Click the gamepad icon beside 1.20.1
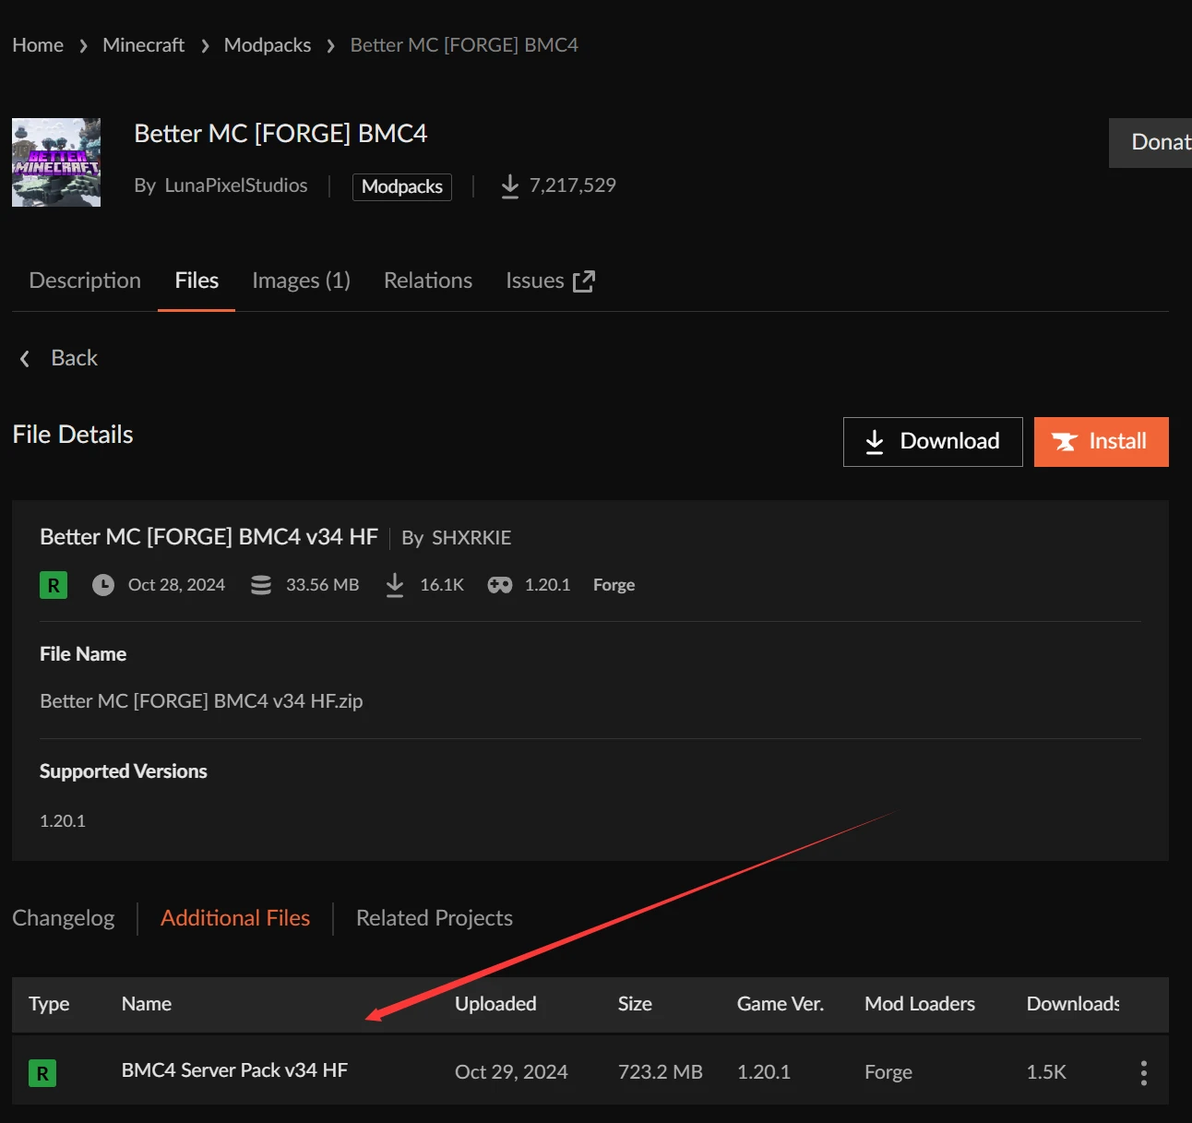1192x1123 pixels. click(x=499, y=585)
